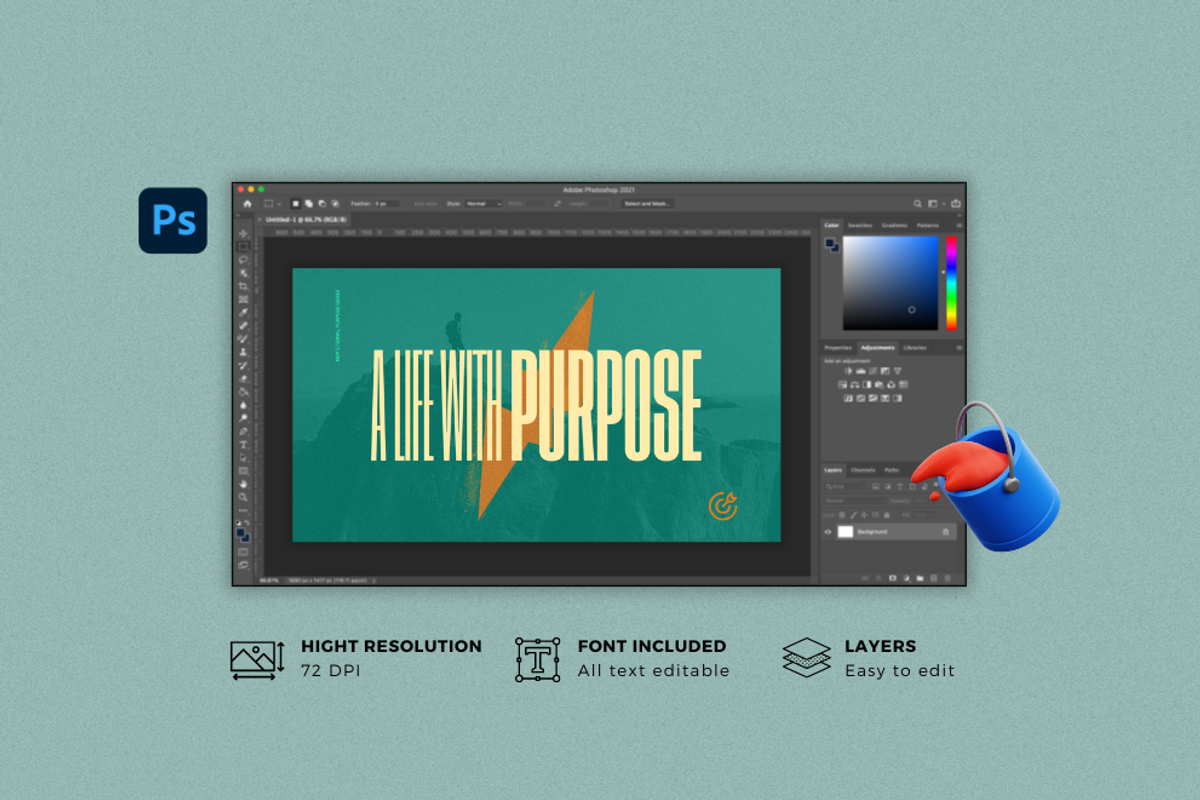Click the Select and Mask button
The image size is (1200, 800).
coord(647,204)
